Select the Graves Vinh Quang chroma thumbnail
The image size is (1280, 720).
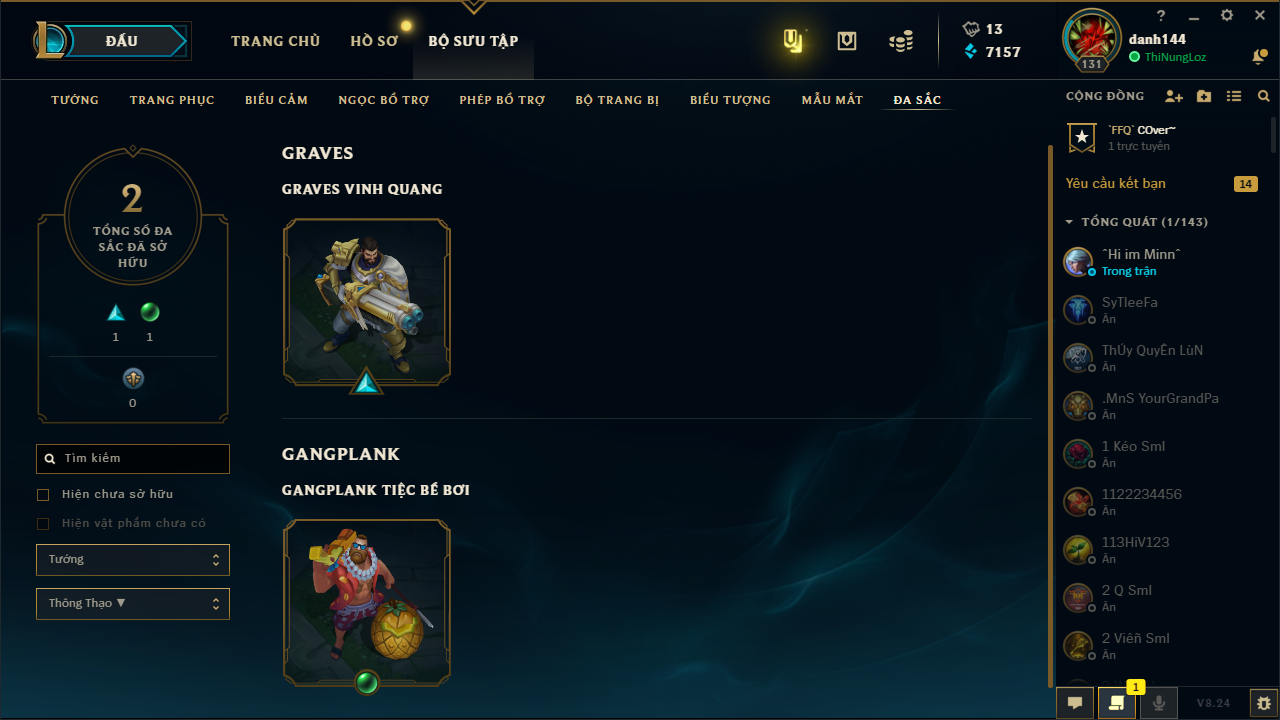367,302
